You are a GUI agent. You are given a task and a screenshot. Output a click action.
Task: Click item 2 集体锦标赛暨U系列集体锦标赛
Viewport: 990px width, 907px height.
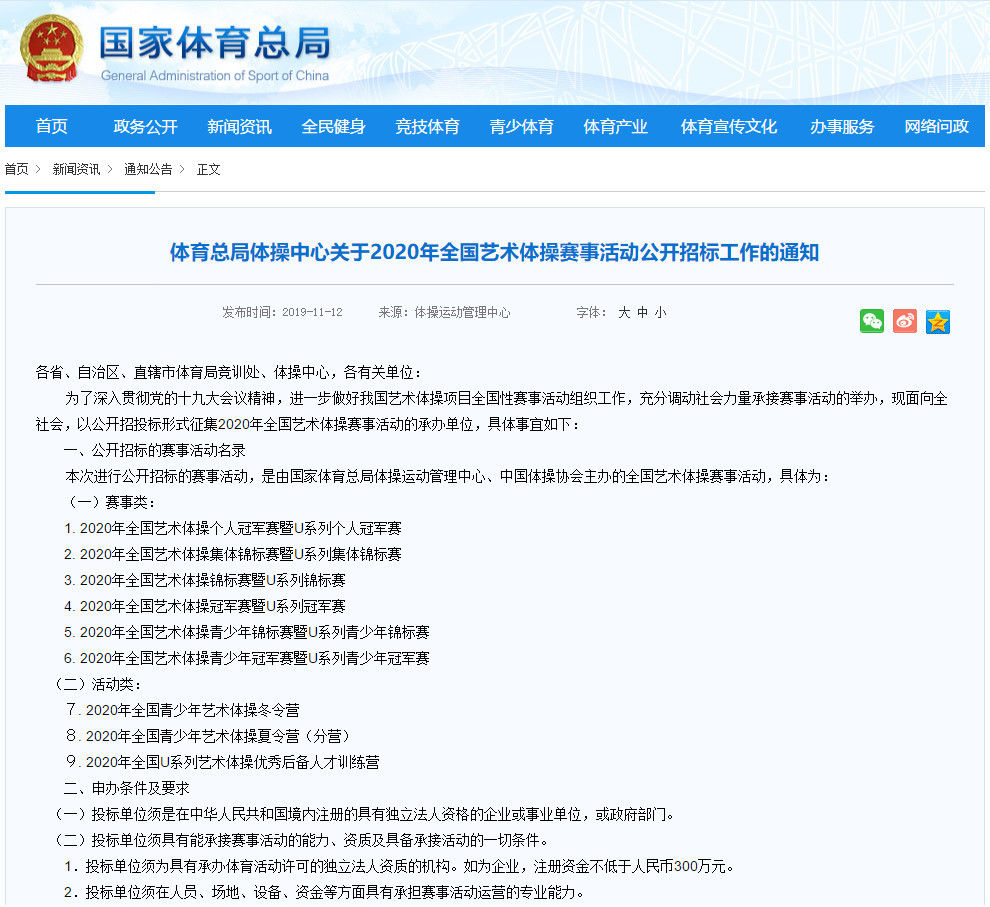pyautogui.click(x=232, y=554)
